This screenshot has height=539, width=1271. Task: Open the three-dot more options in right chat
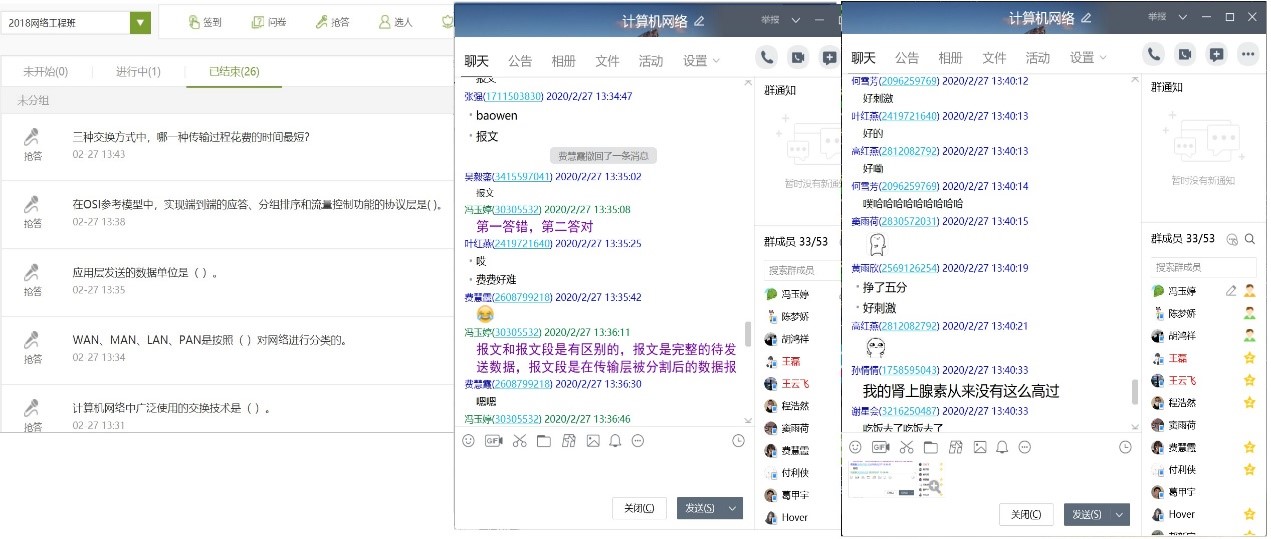[1247, 55]
